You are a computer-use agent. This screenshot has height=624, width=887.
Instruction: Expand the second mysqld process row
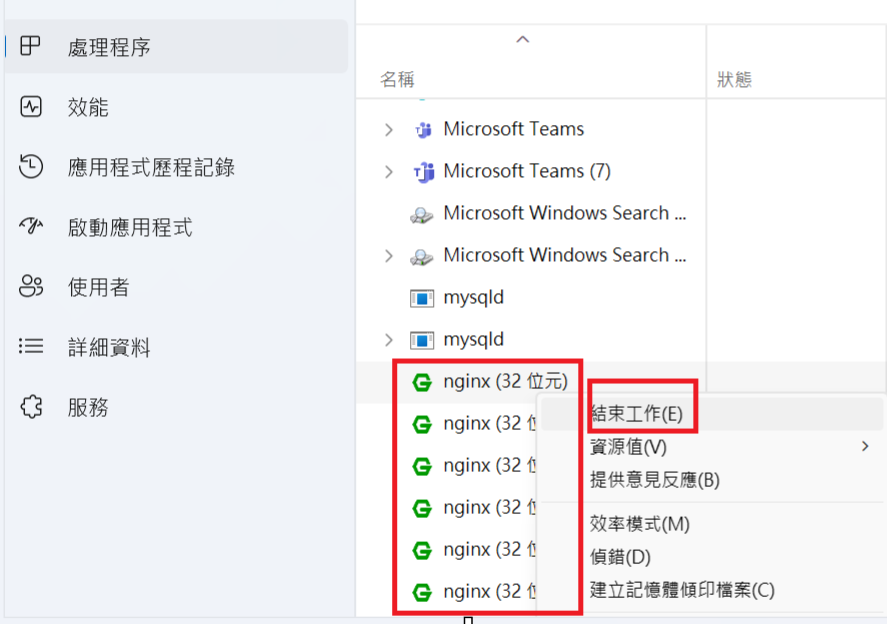[389, 339]
